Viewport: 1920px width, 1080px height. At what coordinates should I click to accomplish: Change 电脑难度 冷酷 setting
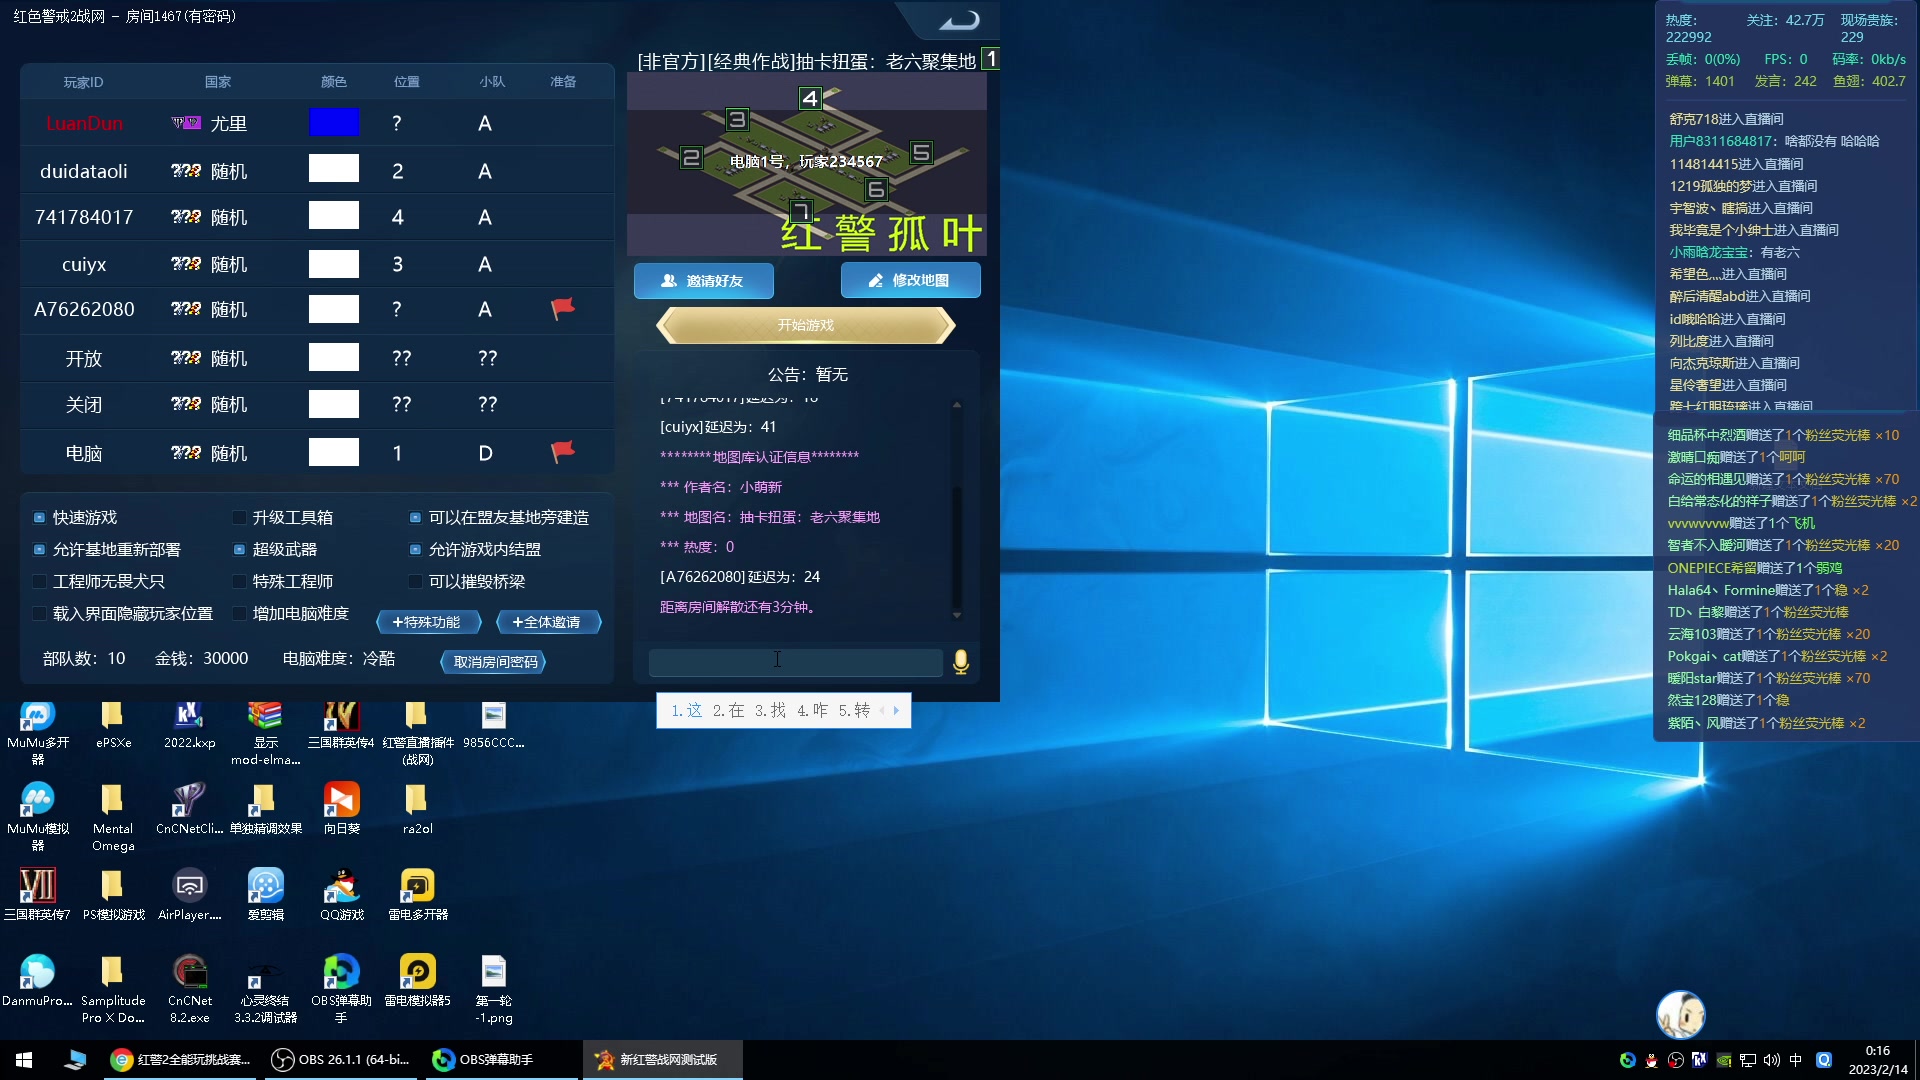click(x=339, y=658)
